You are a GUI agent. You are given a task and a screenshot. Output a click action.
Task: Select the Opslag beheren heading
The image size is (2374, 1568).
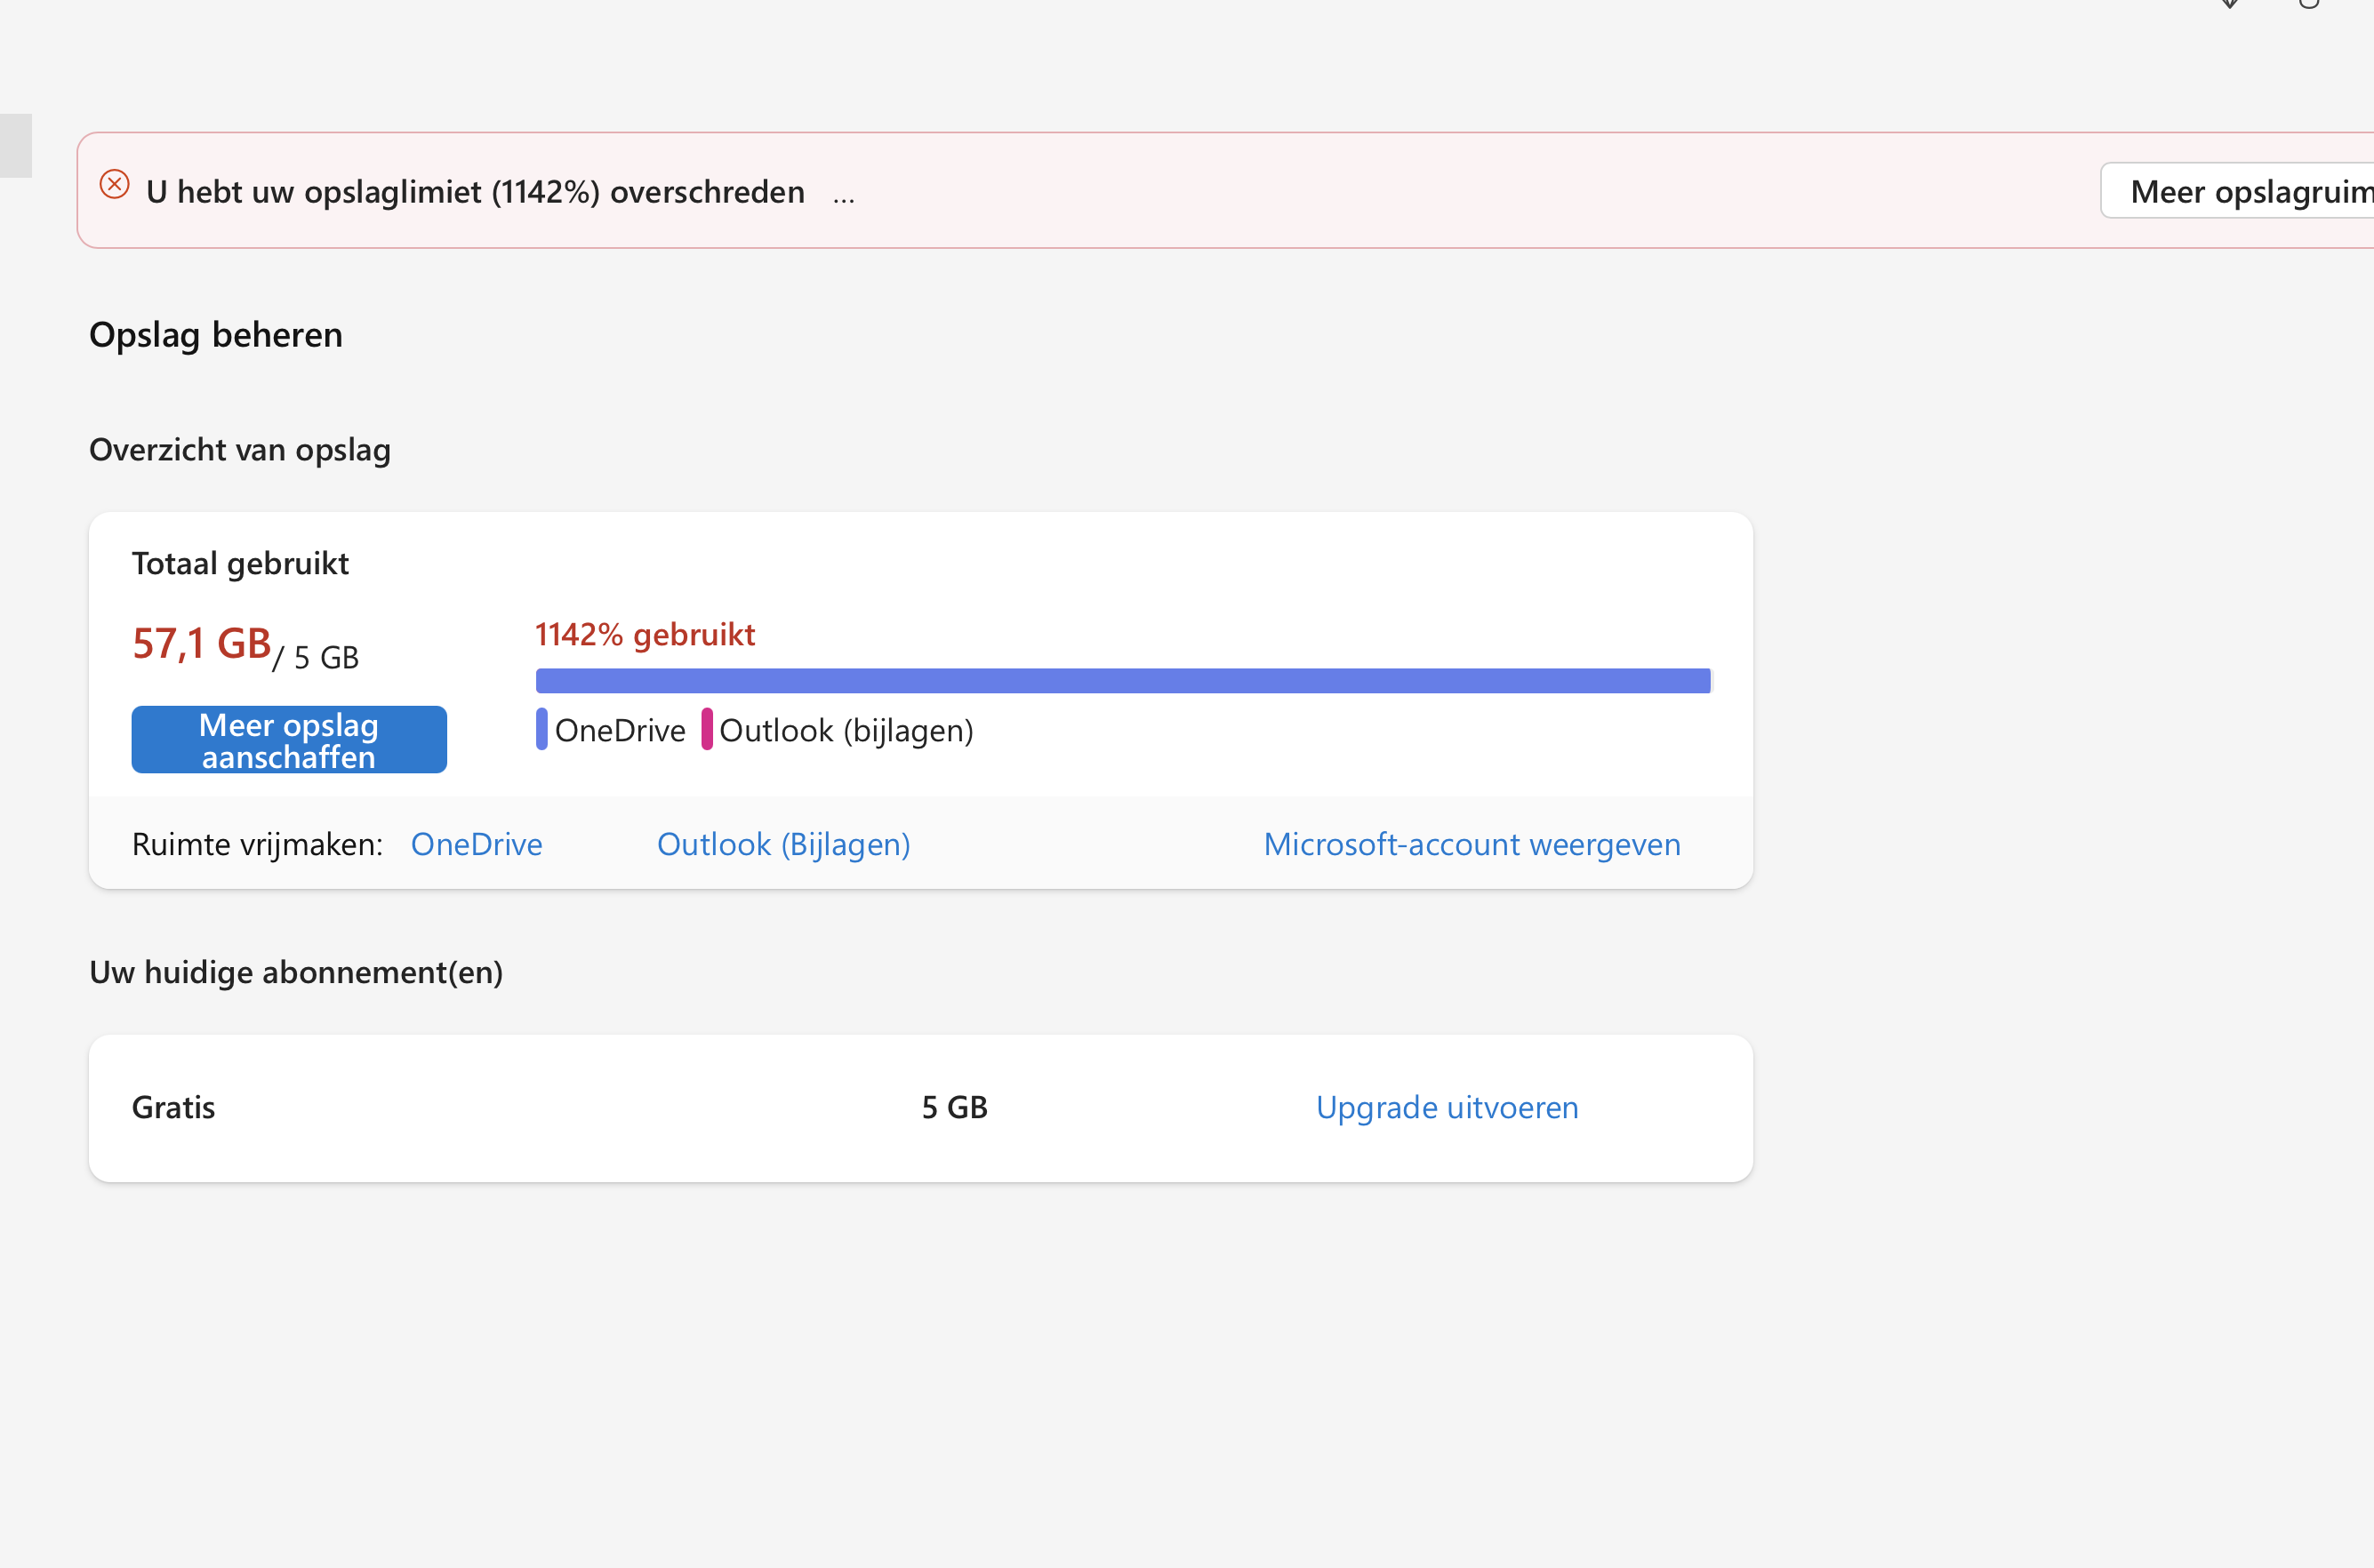[x=216, y=335]
